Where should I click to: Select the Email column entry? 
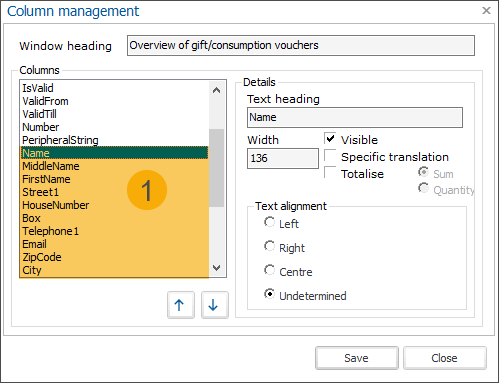point(114,244)
